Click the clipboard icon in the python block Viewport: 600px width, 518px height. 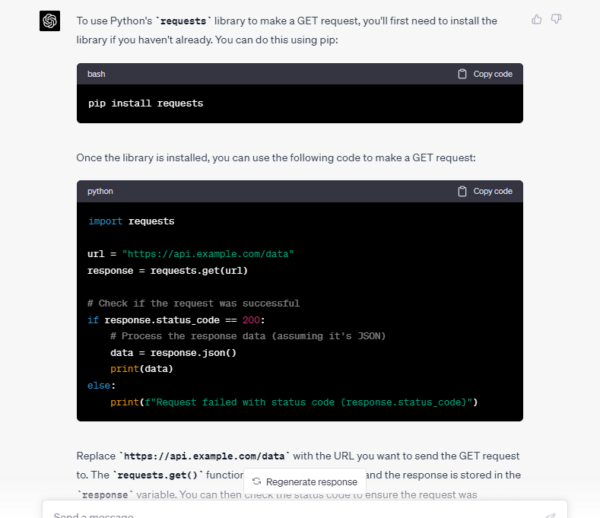point(462,191)
